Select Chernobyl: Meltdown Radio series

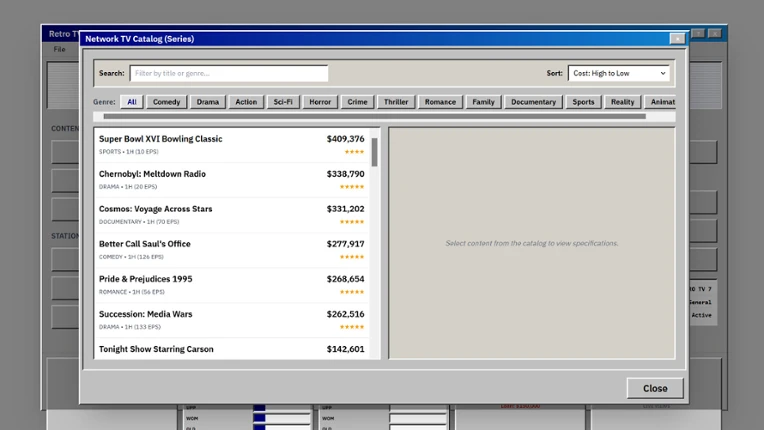(231, 180)
